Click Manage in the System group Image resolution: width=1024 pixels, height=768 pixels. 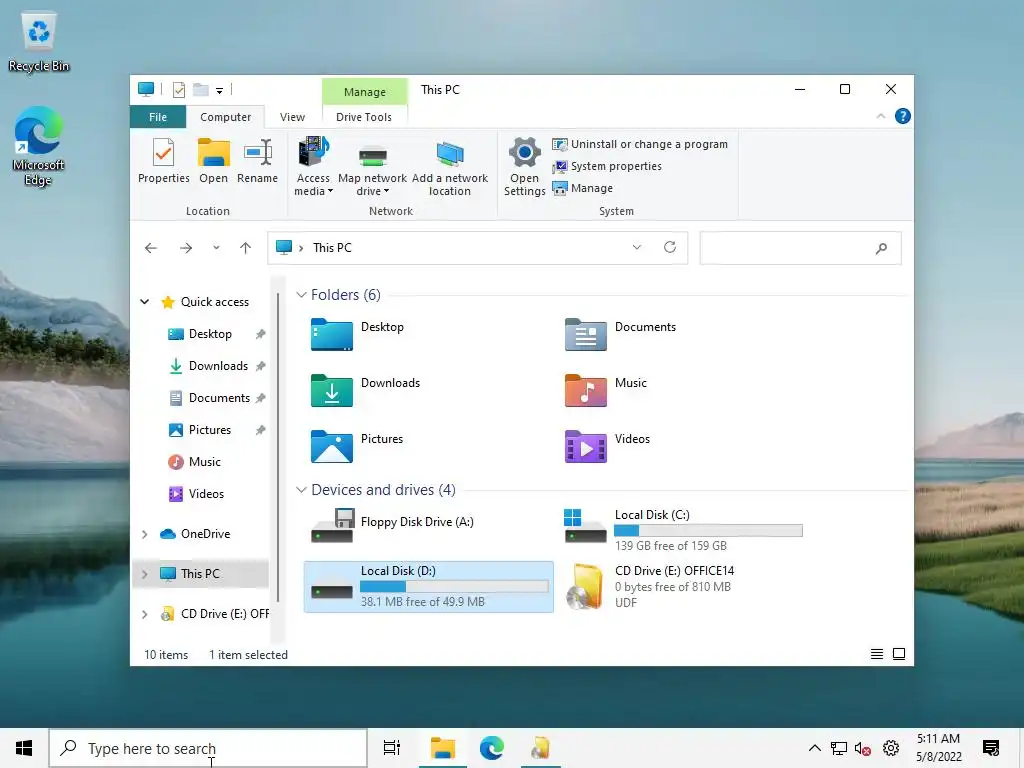(x=583, y=188)
